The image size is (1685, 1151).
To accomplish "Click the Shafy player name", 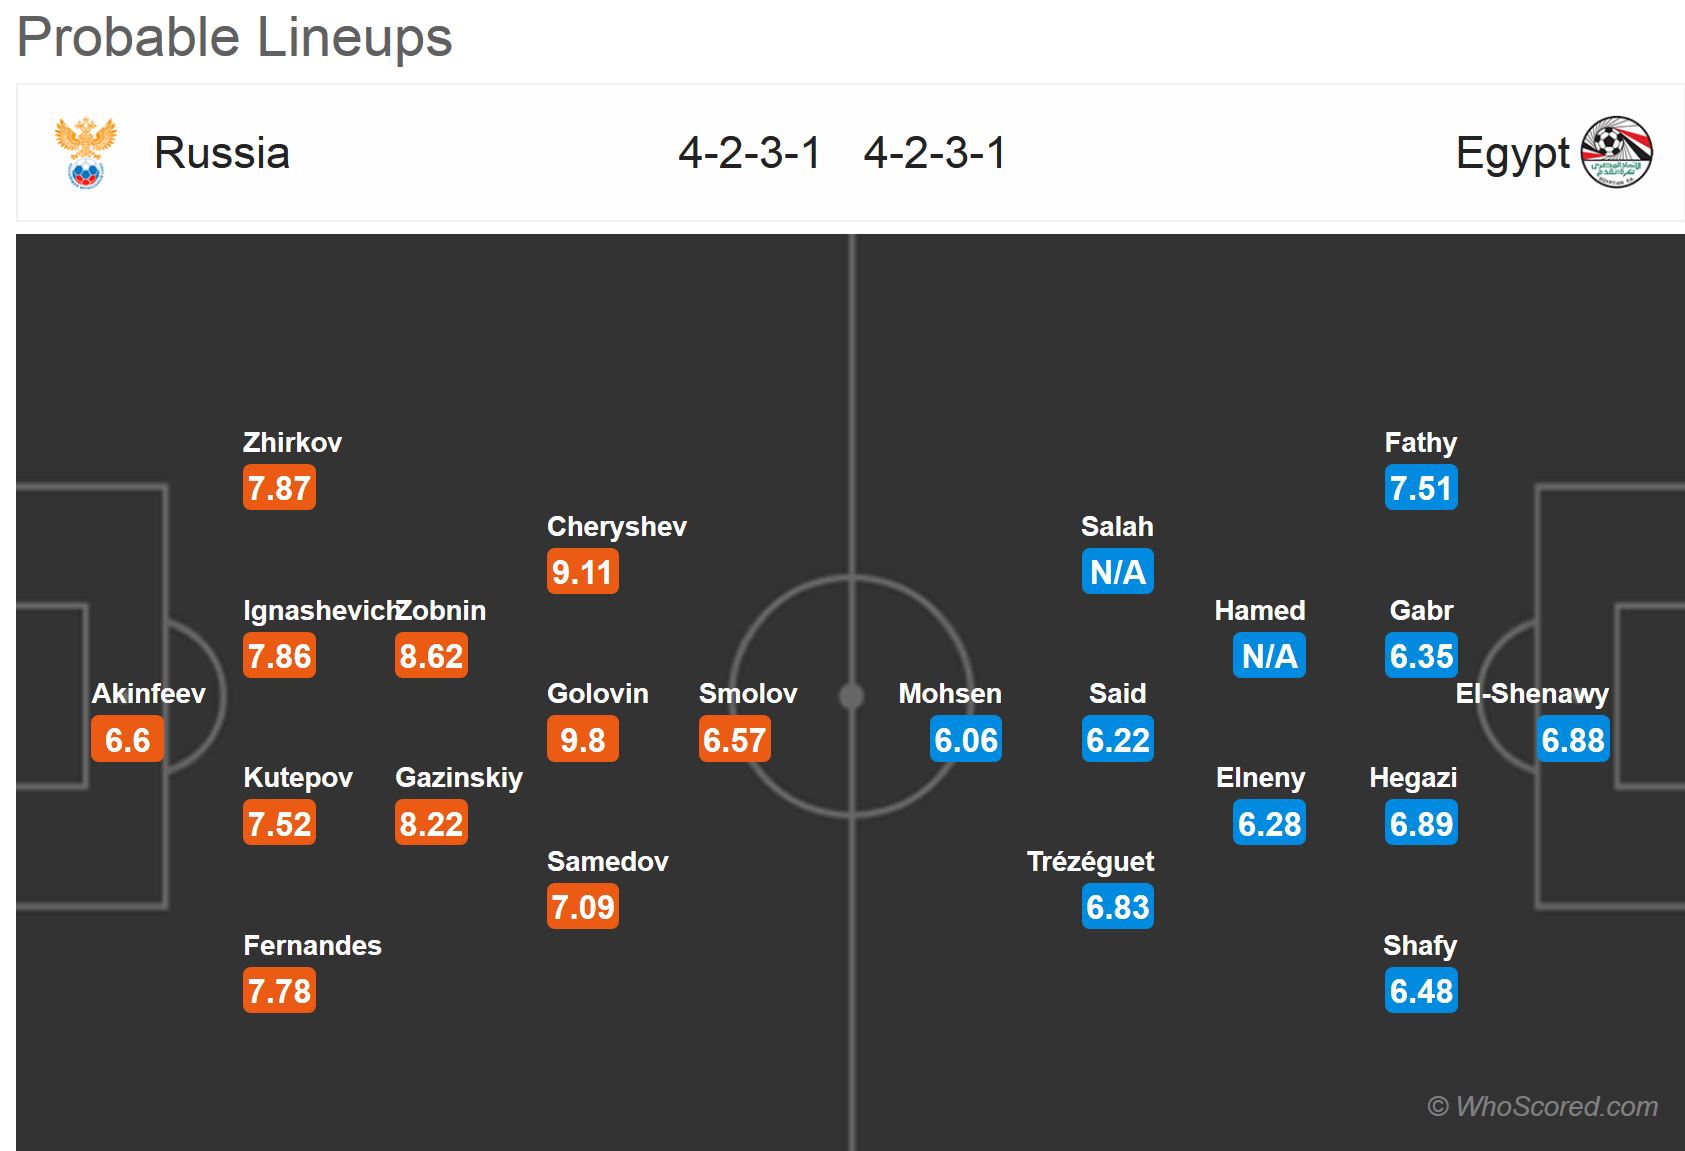I will pyautogui.click(x=1420, y=945).
